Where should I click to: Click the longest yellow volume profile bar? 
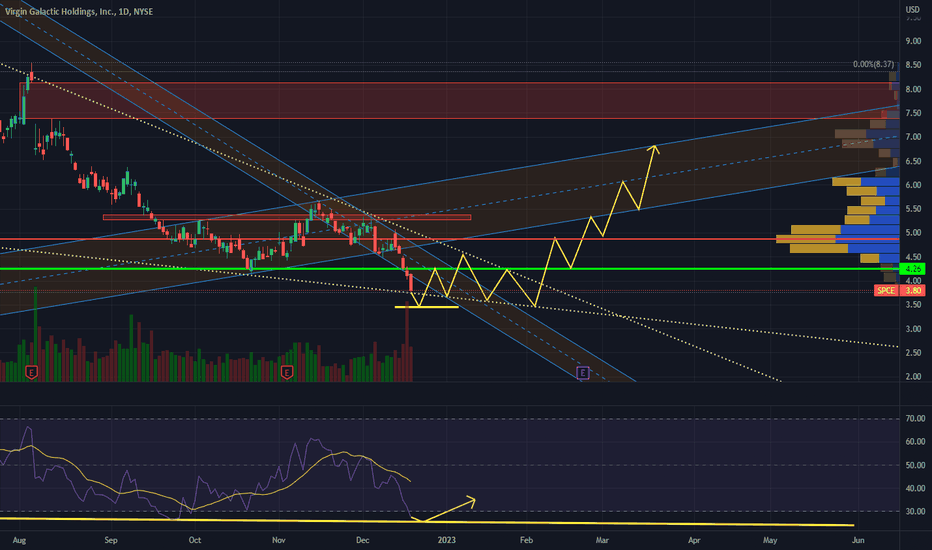(805, 239)
